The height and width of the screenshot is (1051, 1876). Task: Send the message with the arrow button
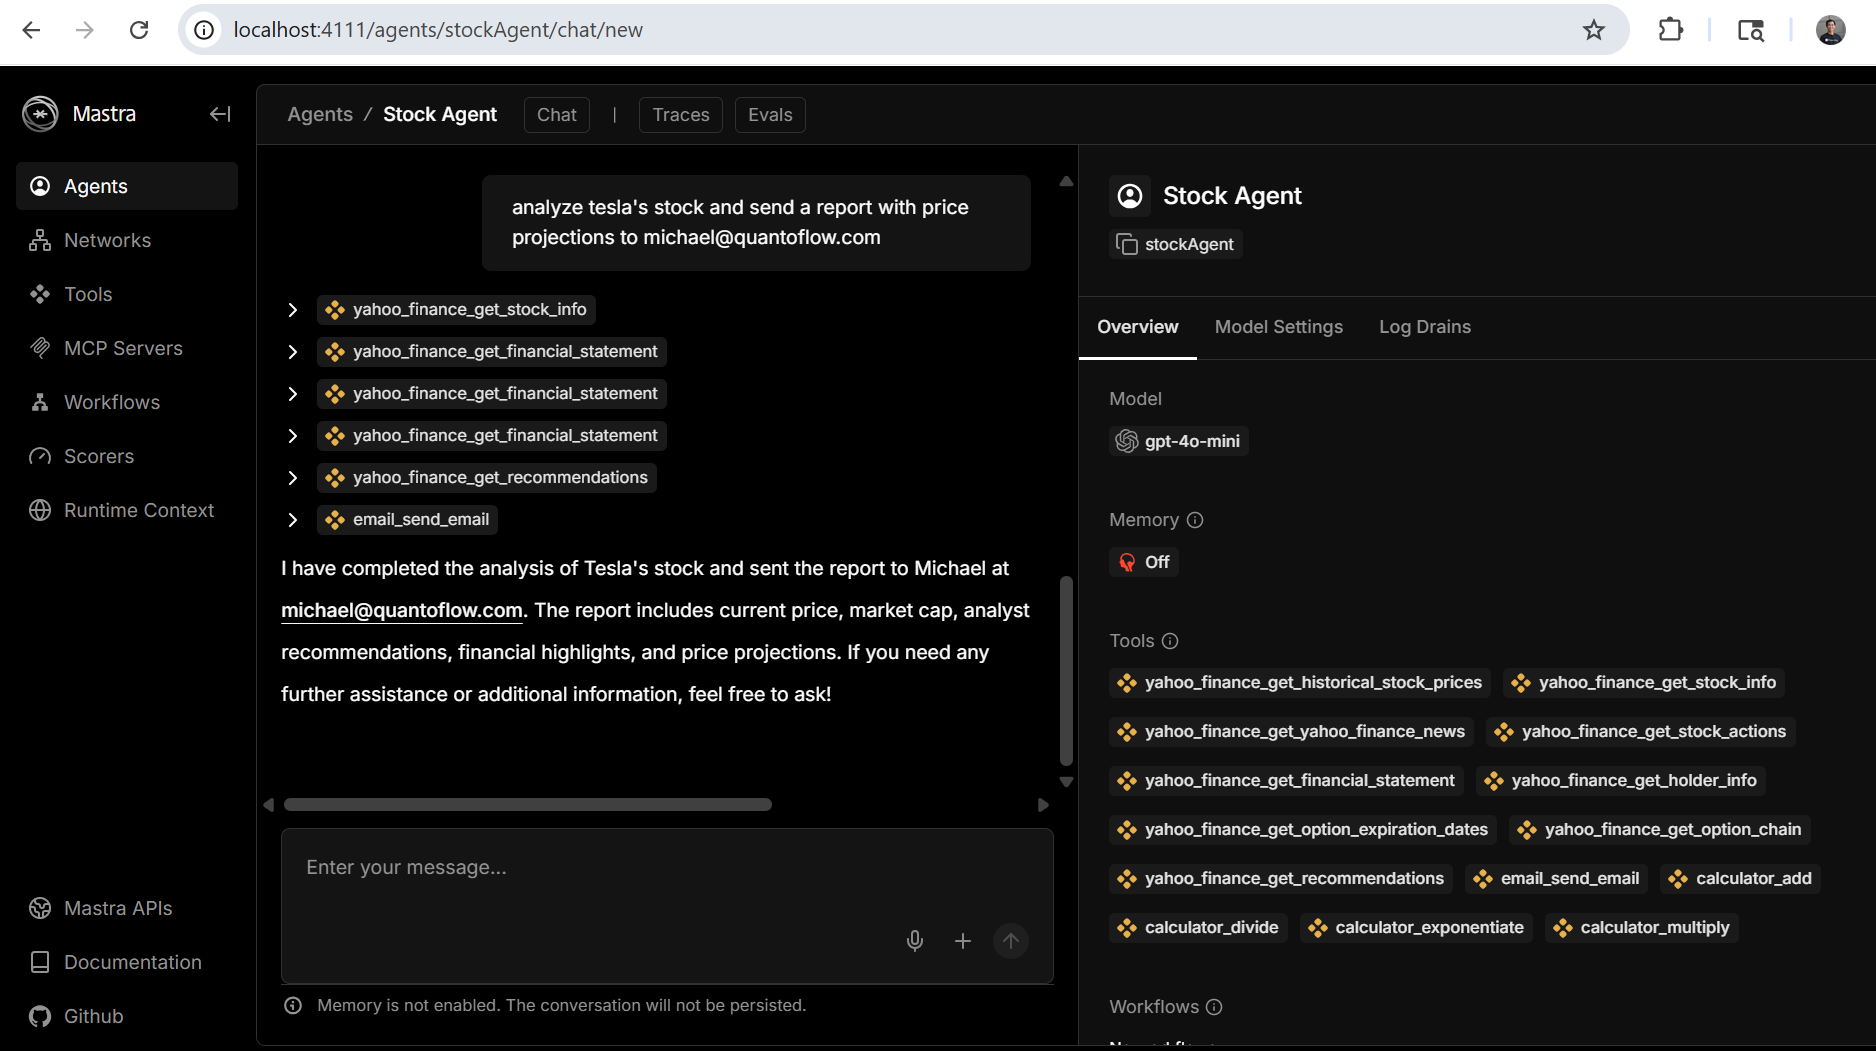tap(1011, 941)
